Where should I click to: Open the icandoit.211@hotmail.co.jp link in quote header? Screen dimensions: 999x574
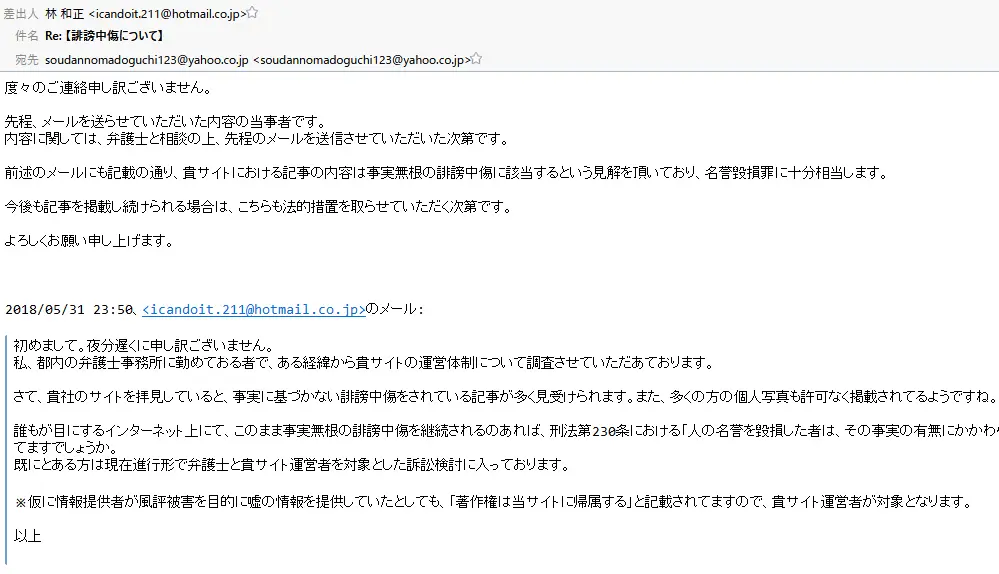pyautogui.click(x=254, y=309)
